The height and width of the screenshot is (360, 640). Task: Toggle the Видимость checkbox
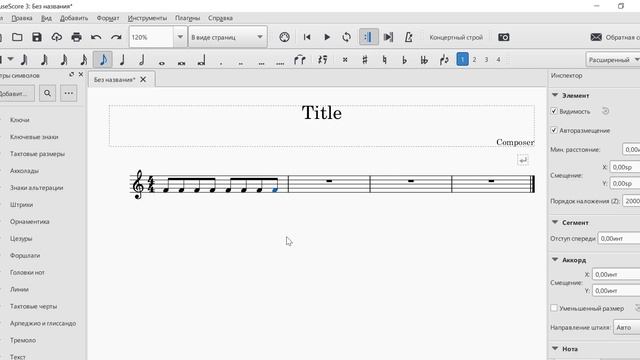pos(554,111)
